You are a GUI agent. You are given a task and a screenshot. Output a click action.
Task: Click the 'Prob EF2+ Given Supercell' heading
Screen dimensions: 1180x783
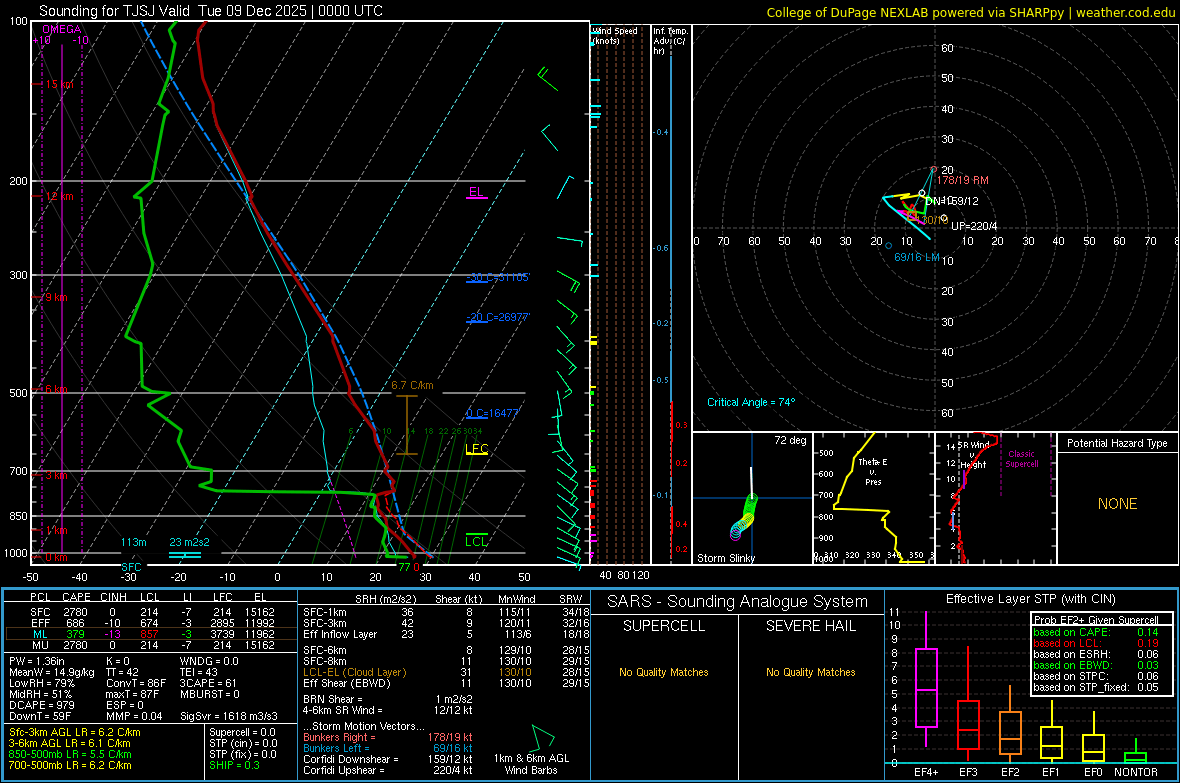1096,620
